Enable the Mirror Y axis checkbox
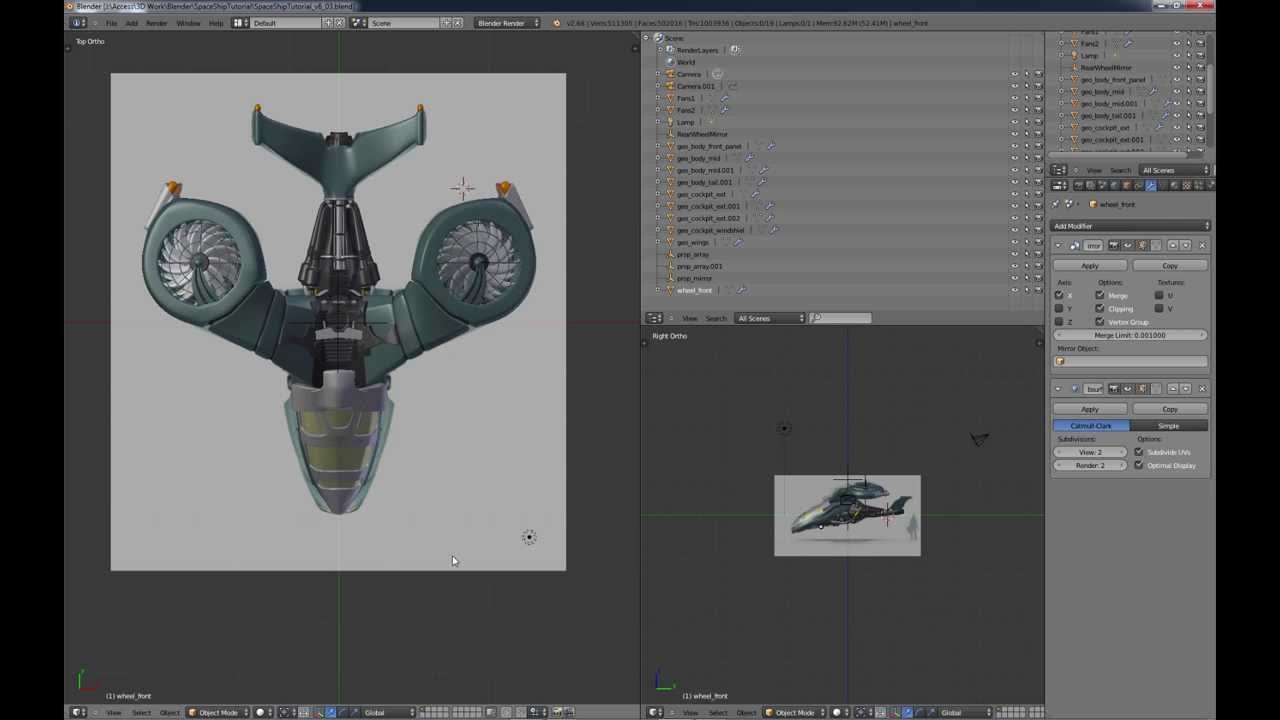 1059,308
